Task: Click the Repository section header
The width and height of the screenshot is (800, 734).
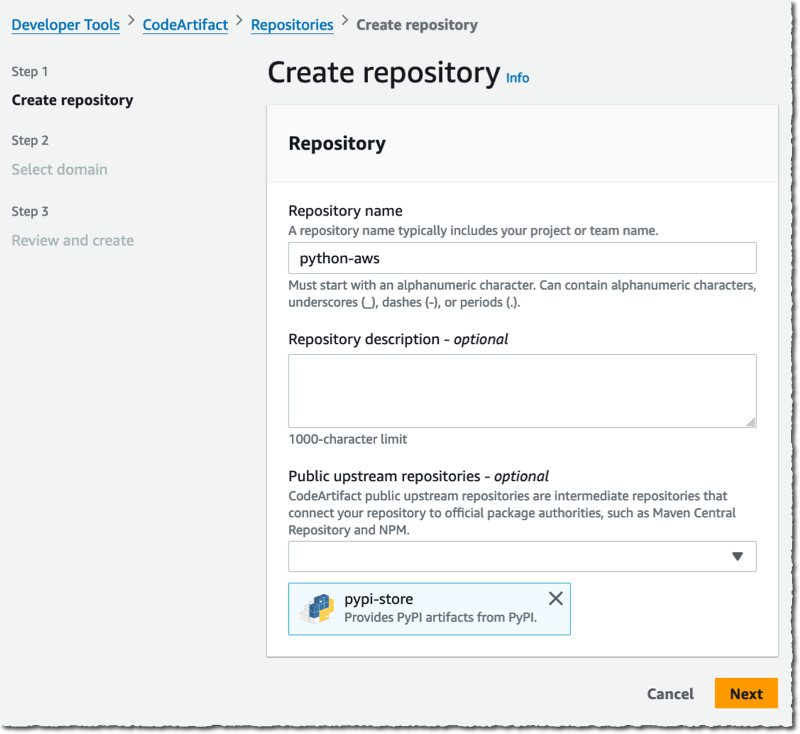Action: 339,143
